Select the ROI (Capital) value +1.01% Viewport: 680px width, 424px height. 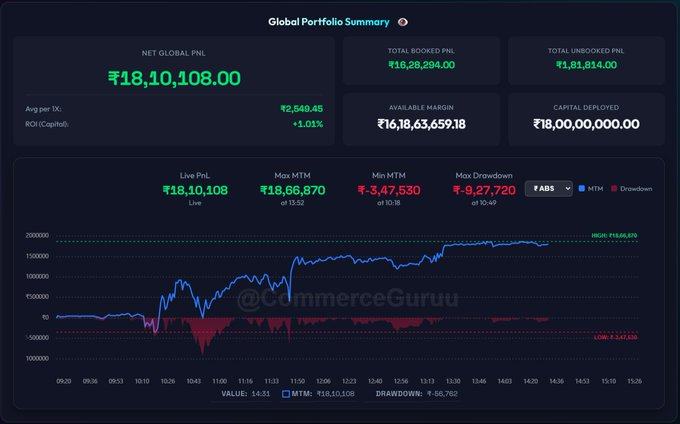coord(308,124)
